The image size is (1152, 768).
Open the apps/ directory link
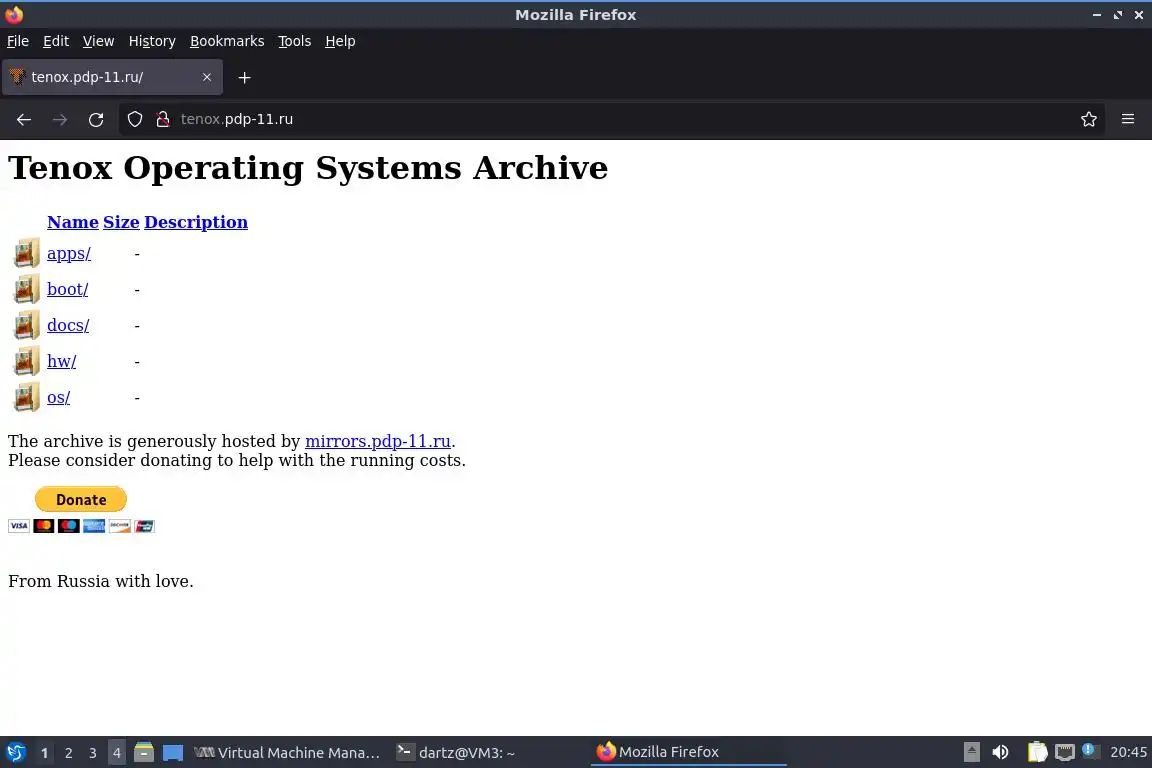tap(69, 254)
